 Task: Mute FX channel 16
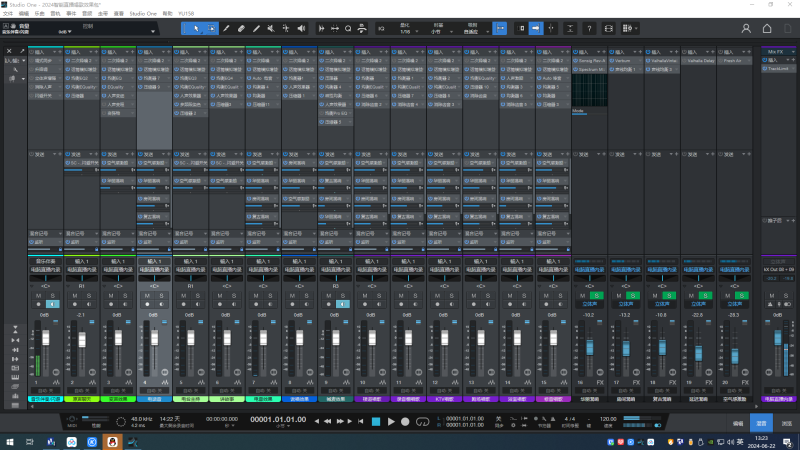pyautogui.click(x=583, y=295)
